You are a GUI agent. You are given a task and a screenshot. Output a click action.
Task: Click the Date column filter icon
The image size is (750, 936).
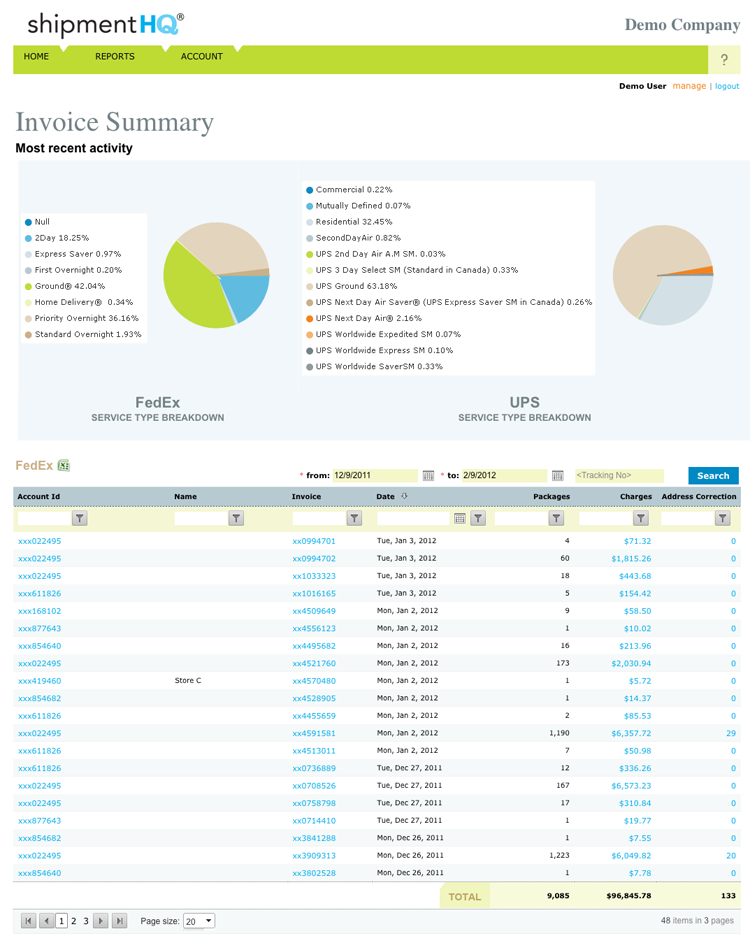click(478, 518)
